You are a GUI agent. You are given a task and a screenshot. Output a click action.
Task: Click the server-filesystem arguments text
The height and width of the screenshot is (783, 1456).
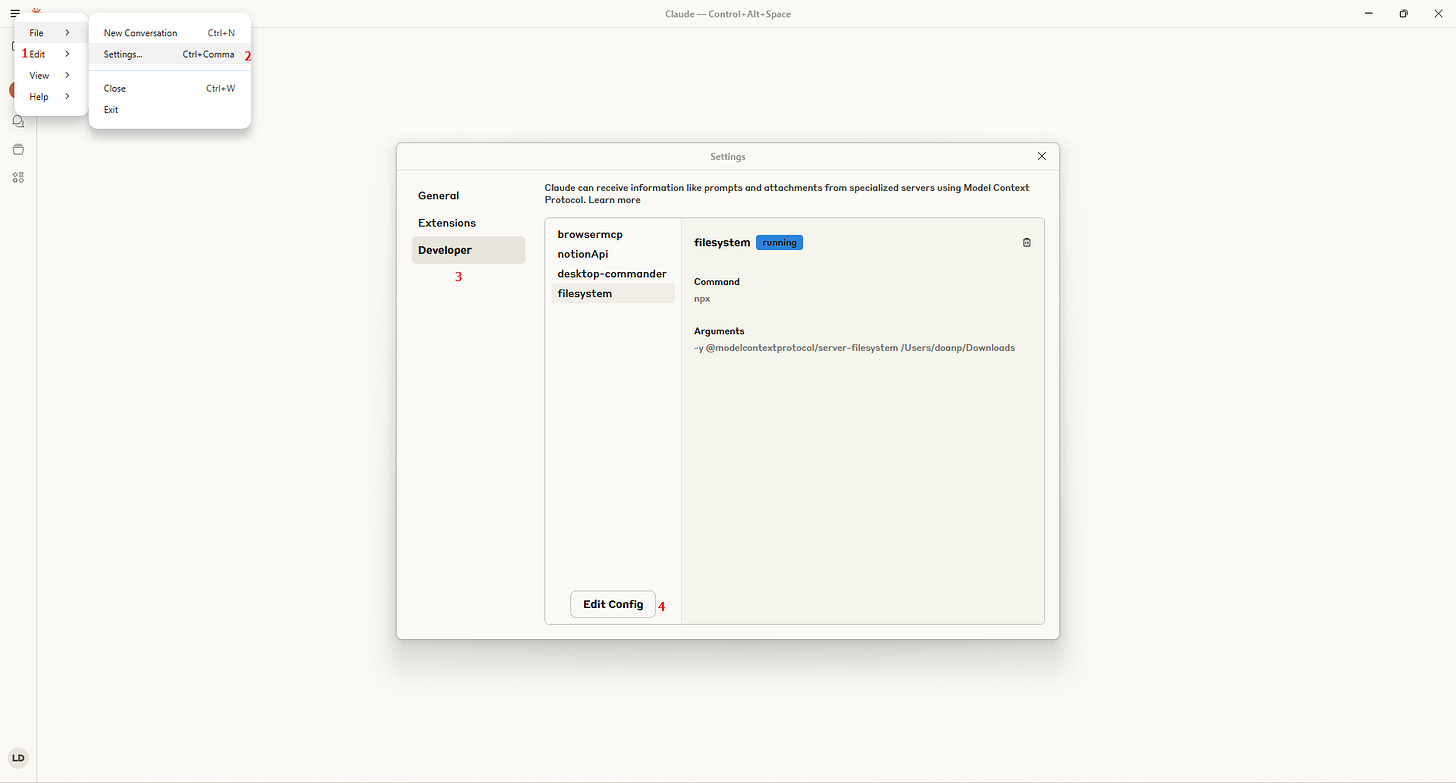[854, 348]
